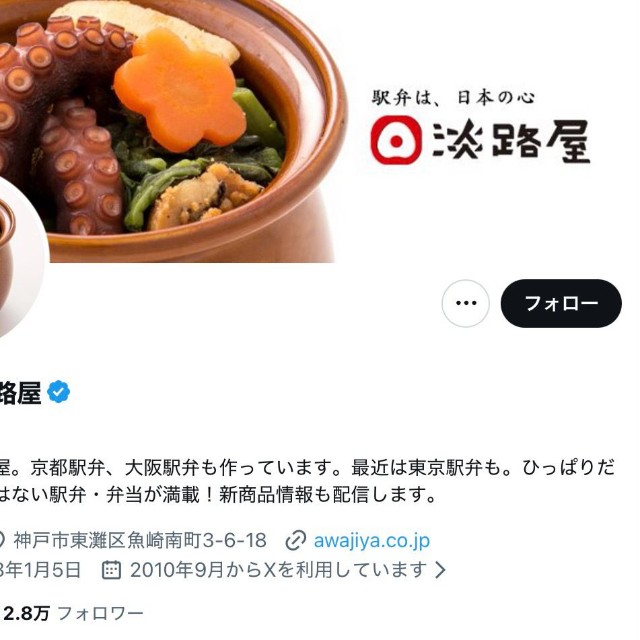Viewport: 640px width, 640px height.
Task: Click the address 神戸市東灘区魚崎南町3-6-18
Action: (x=140, y=540)
